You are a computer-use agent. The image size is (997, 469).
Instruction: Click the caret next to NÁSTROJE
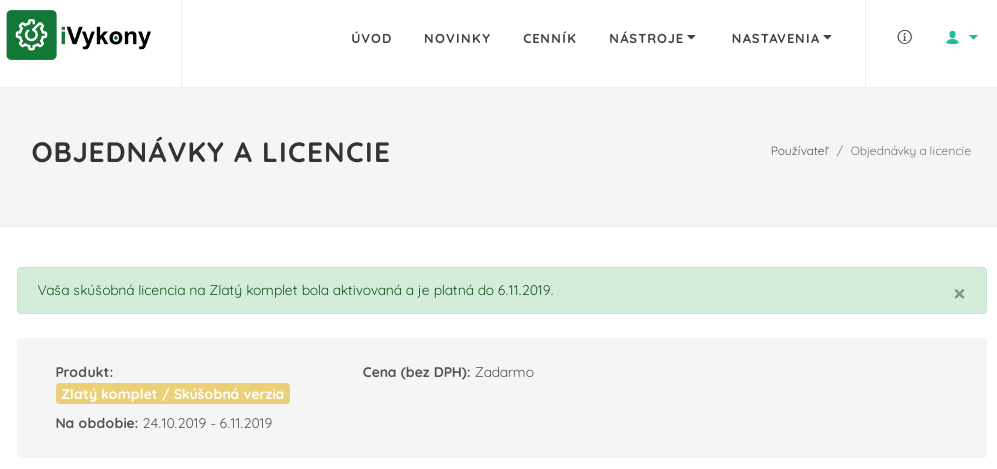point(692,38)
